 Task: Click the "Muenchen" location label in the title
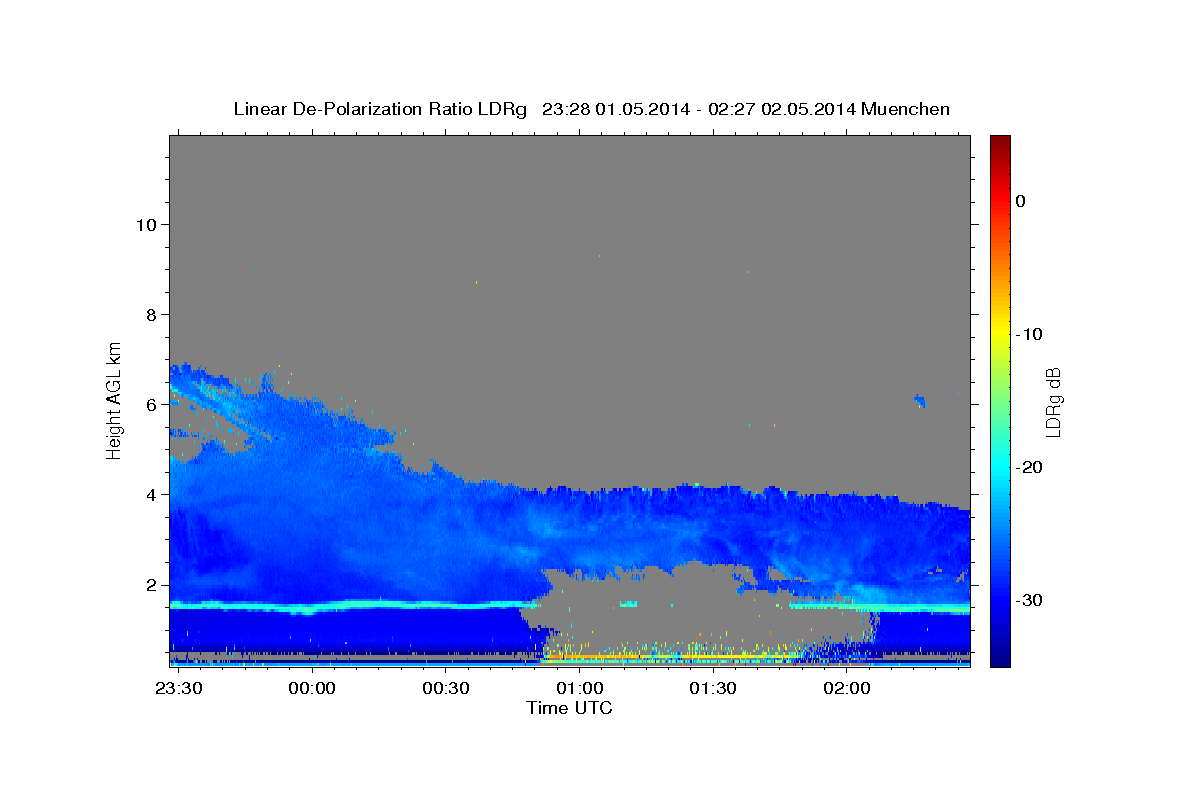point(907,109)
